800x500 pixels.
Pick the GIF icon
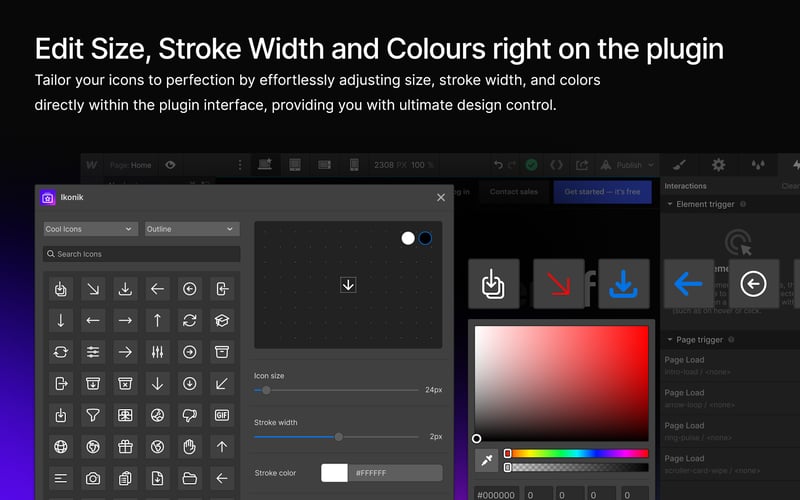(x=222, y=415)
